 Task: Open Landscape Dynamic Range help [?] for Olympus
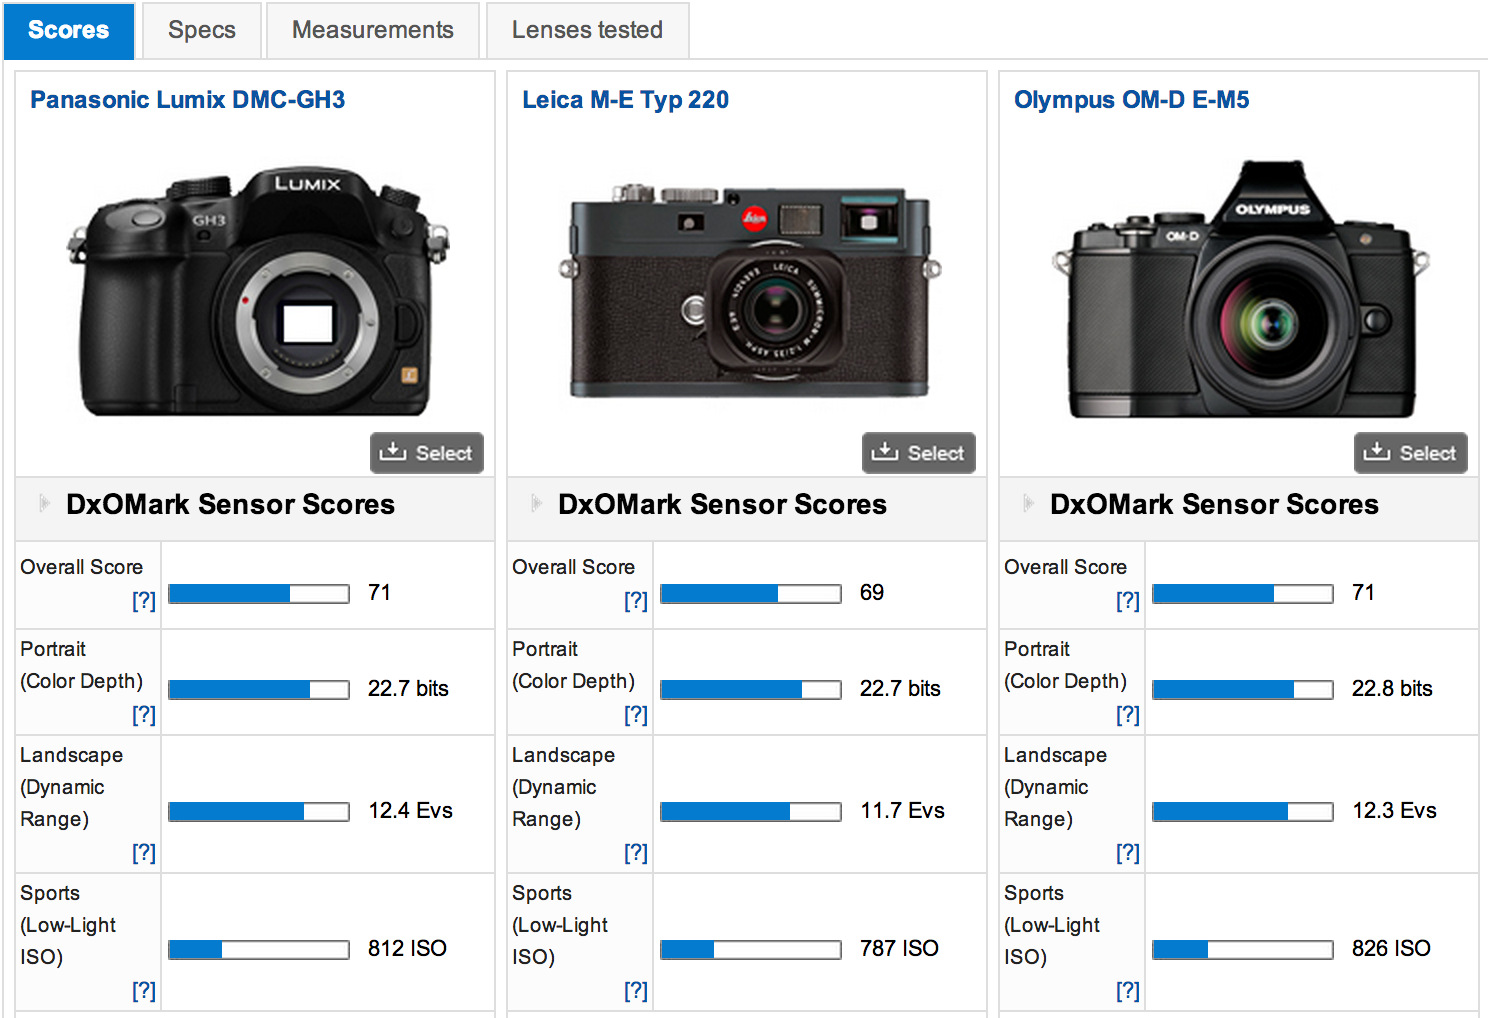[1128, 852]
